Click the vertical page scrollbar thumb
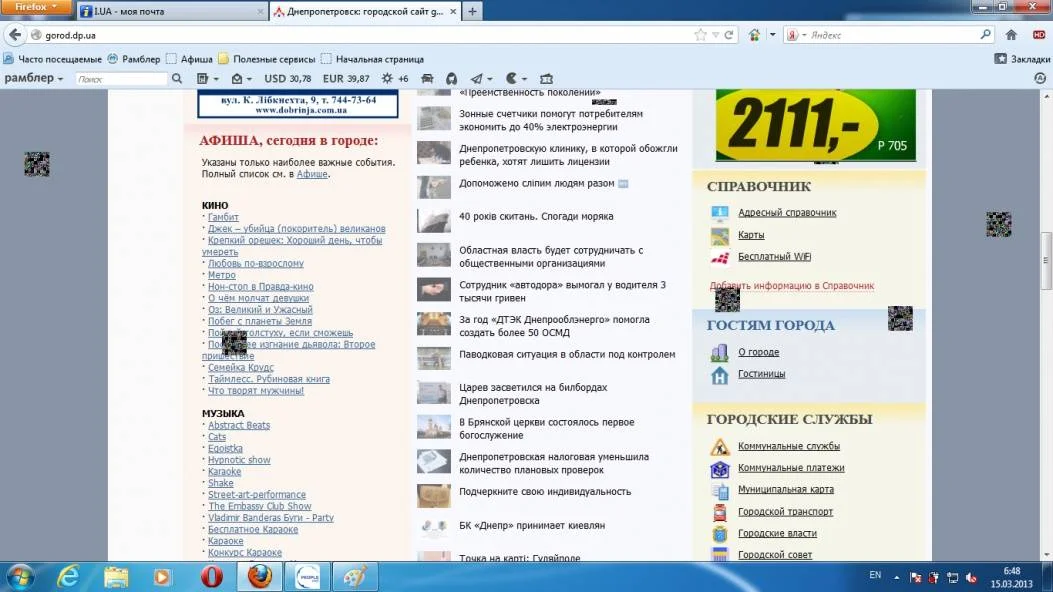1053x592 pixels. click(x=1046, y=260)
